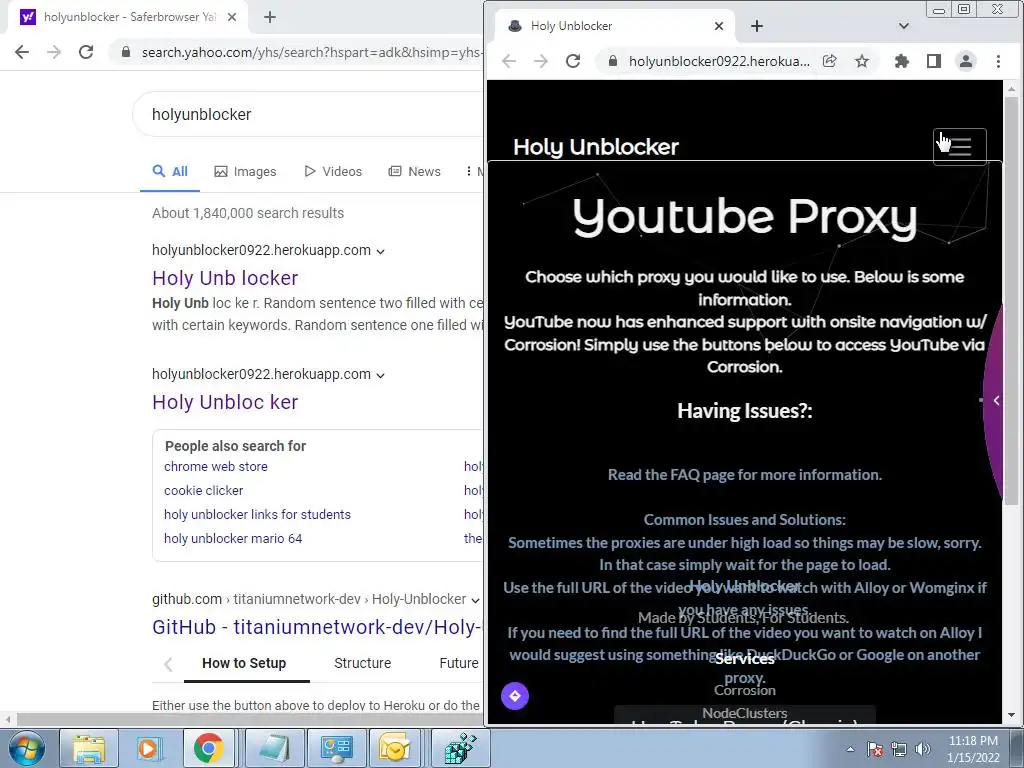The height and width of the screenshot is (768, 1024).
Task: Close the Holy Unblocker tab
Action: pyautogui.click(x=718, y=26)
